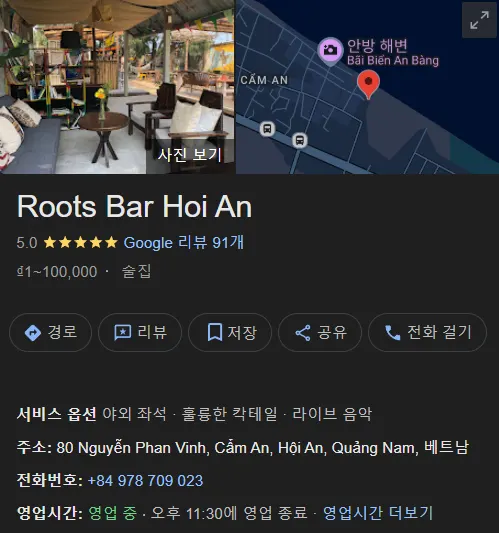Click the Roots Bar Hoi An title
This screenshot has width=499, height=533.
(x=135, y=206)
